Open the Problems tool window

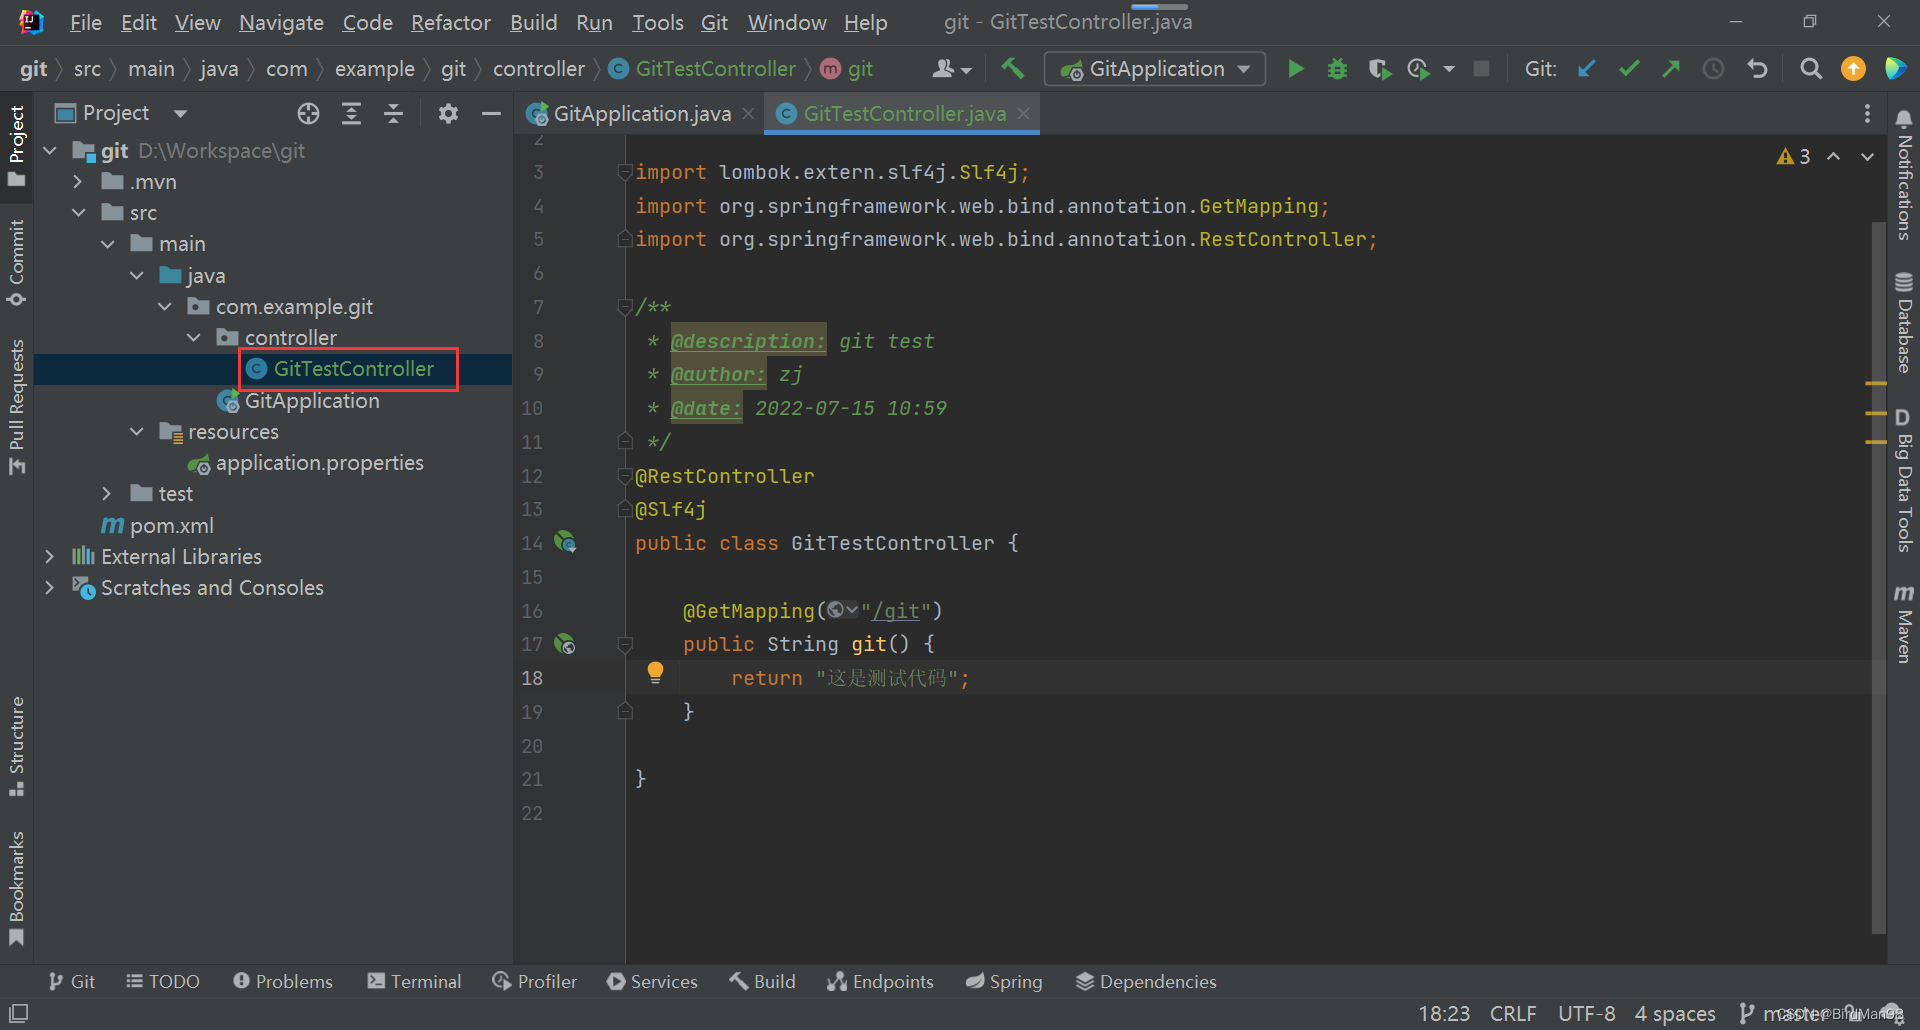(x=283, y=982)
